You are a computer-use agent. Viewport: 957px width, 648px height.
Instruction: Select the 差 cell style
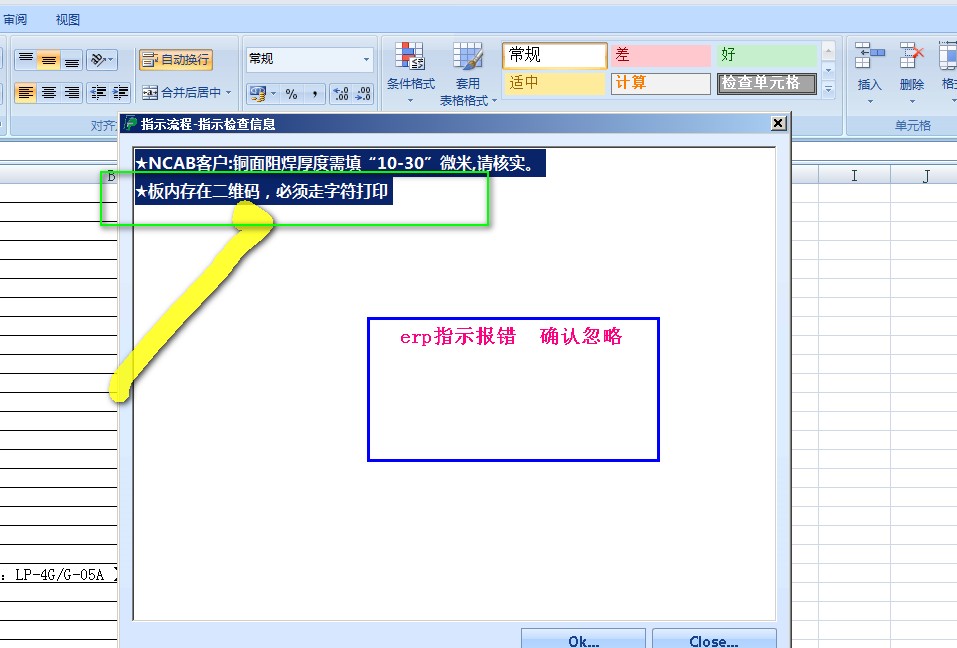[x=661, y=55]
